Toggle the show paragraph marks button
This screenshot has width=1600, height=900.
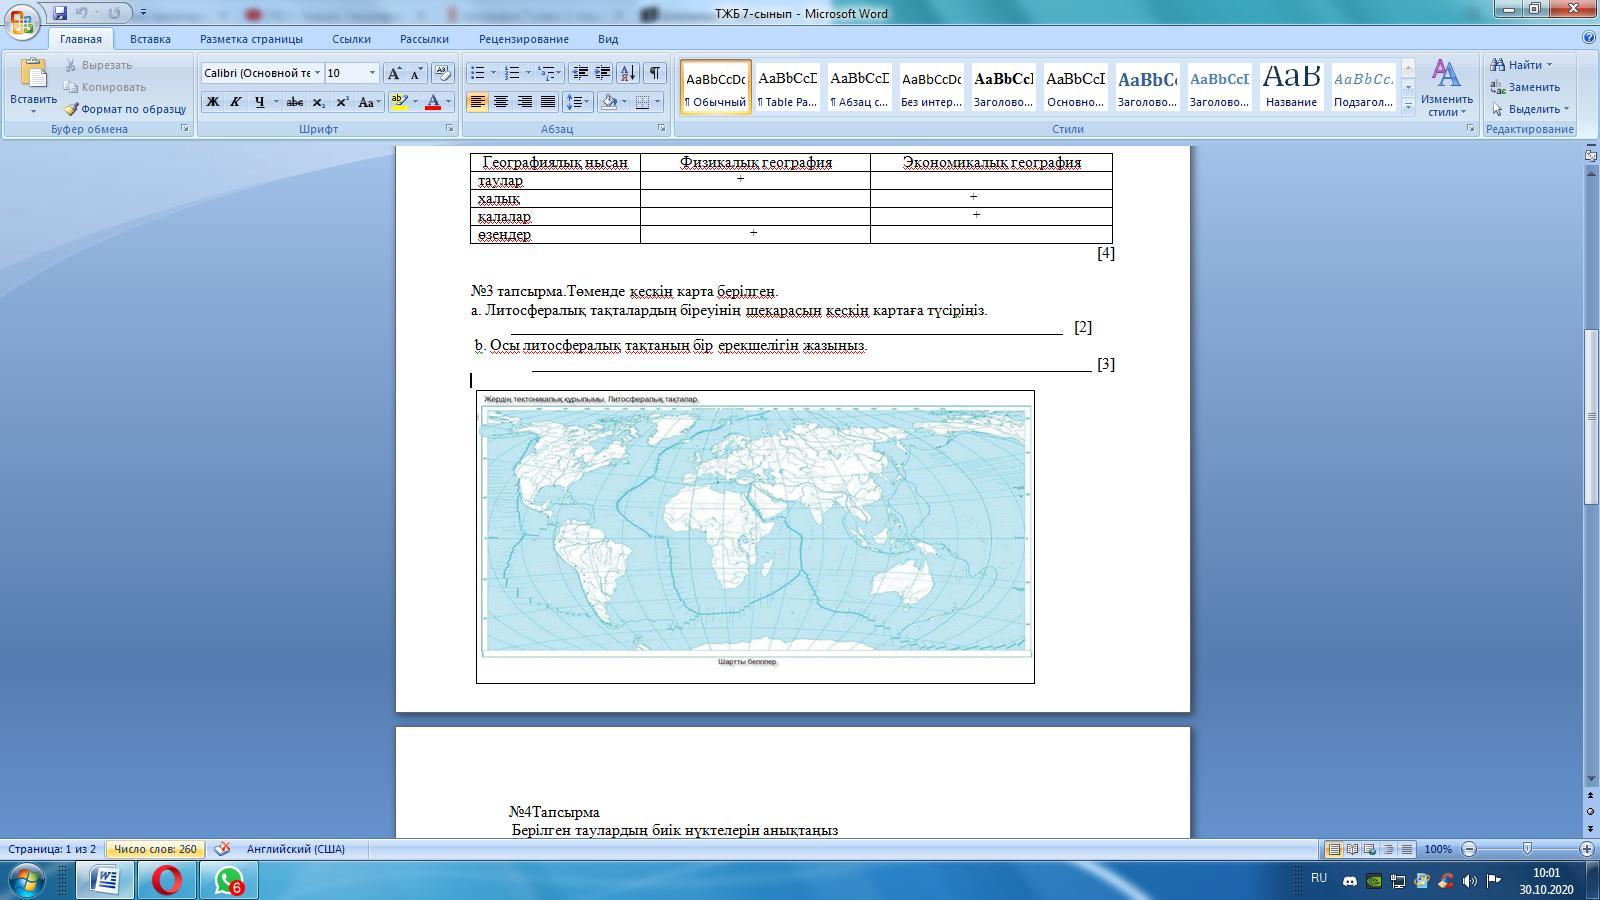point(654,73)
